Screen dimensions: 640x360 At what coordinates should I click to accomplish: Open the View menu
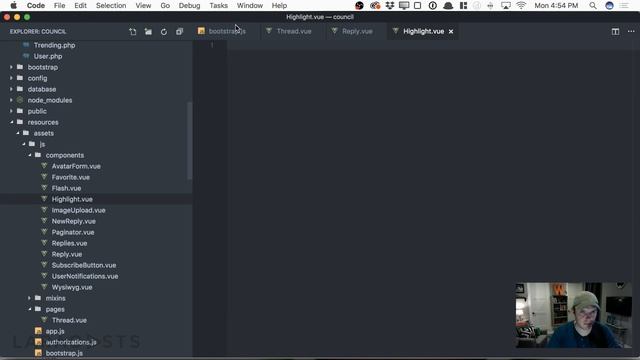tap(143, 6)
